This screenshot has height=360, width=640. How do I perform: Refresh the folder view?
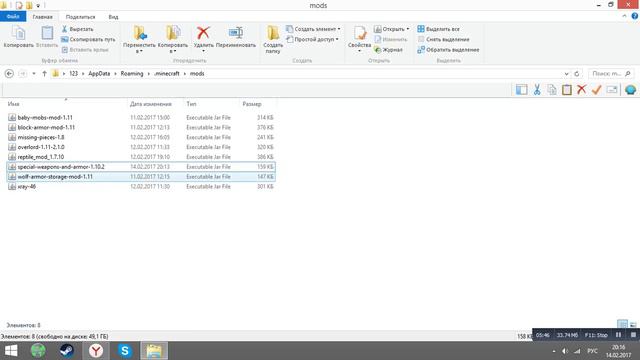577,74
